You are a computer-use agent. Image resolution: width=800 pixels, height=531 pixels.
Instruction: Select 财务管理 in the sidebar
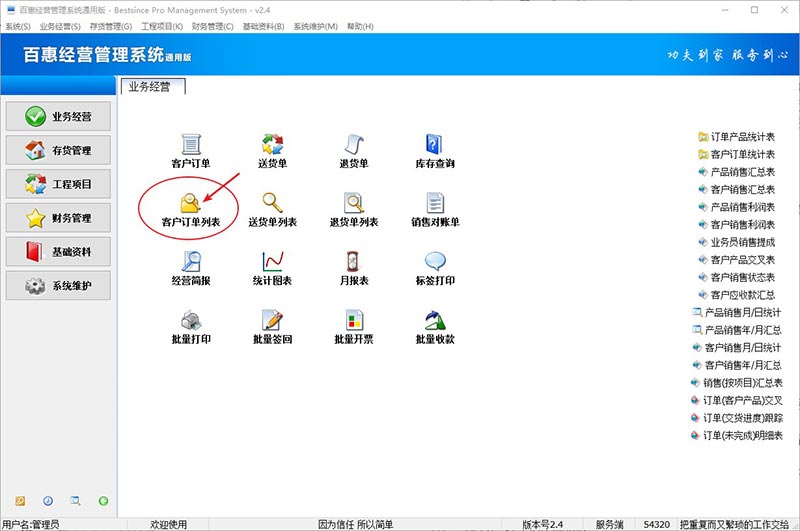58,218
